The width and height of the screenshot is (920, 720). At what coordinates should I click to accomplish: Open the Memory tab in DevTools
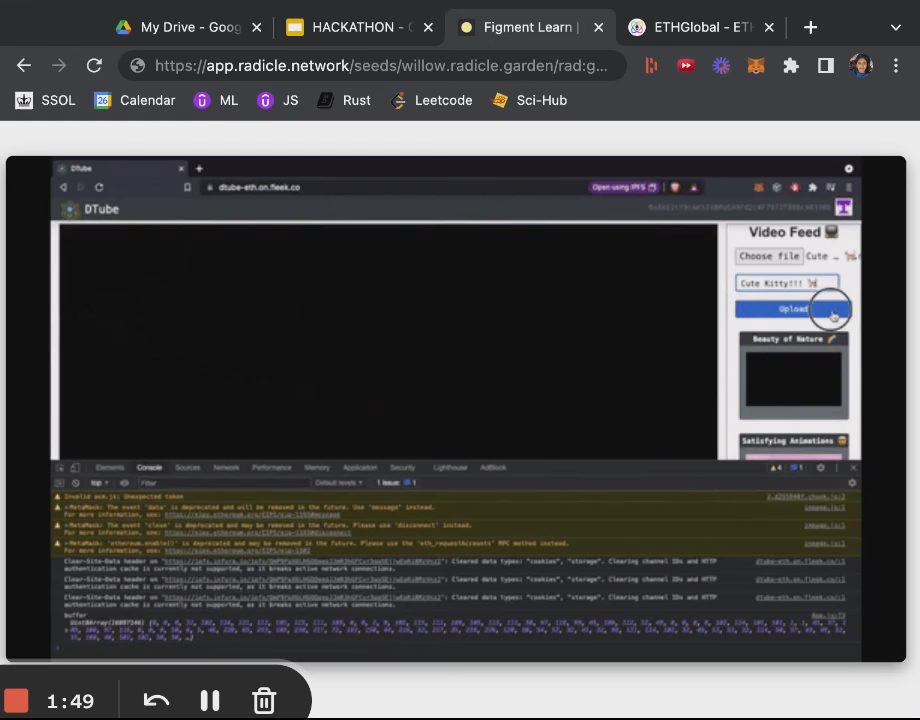(317, 468)
